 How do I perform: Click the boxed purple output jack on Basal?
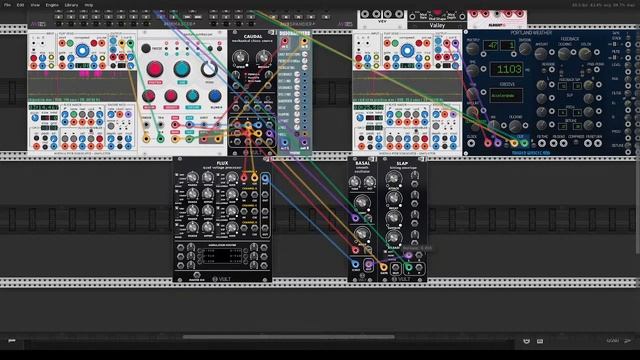368,264
